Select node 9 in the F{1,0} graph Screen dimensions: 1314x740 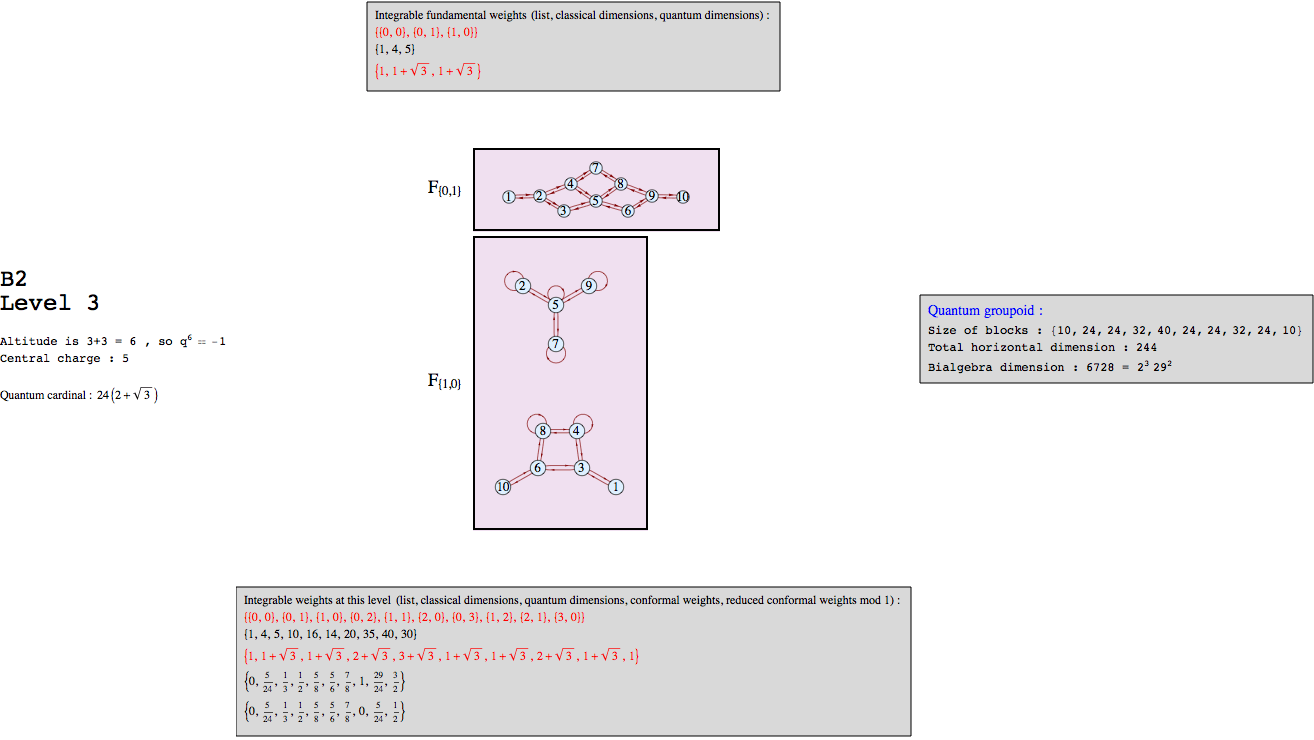point(589,286)
